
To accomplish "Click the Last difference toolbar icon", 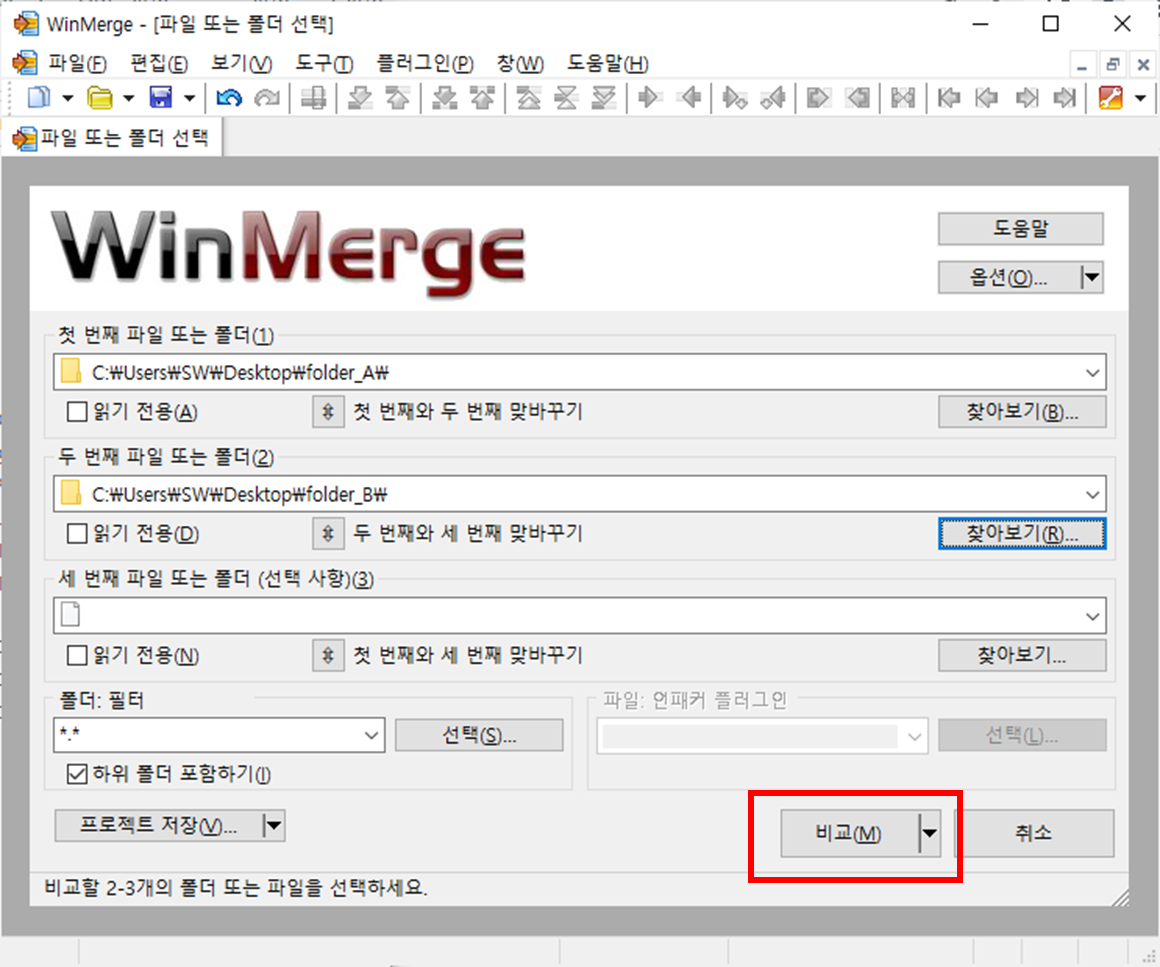I will pyautogui.click(x=604, y=98).
